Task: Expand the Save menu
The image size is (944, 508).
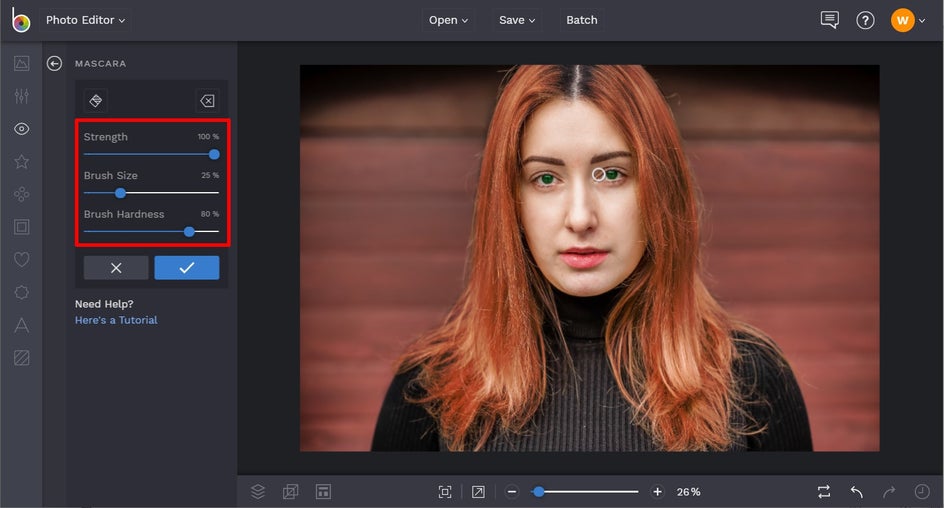Action: [517, 20]
